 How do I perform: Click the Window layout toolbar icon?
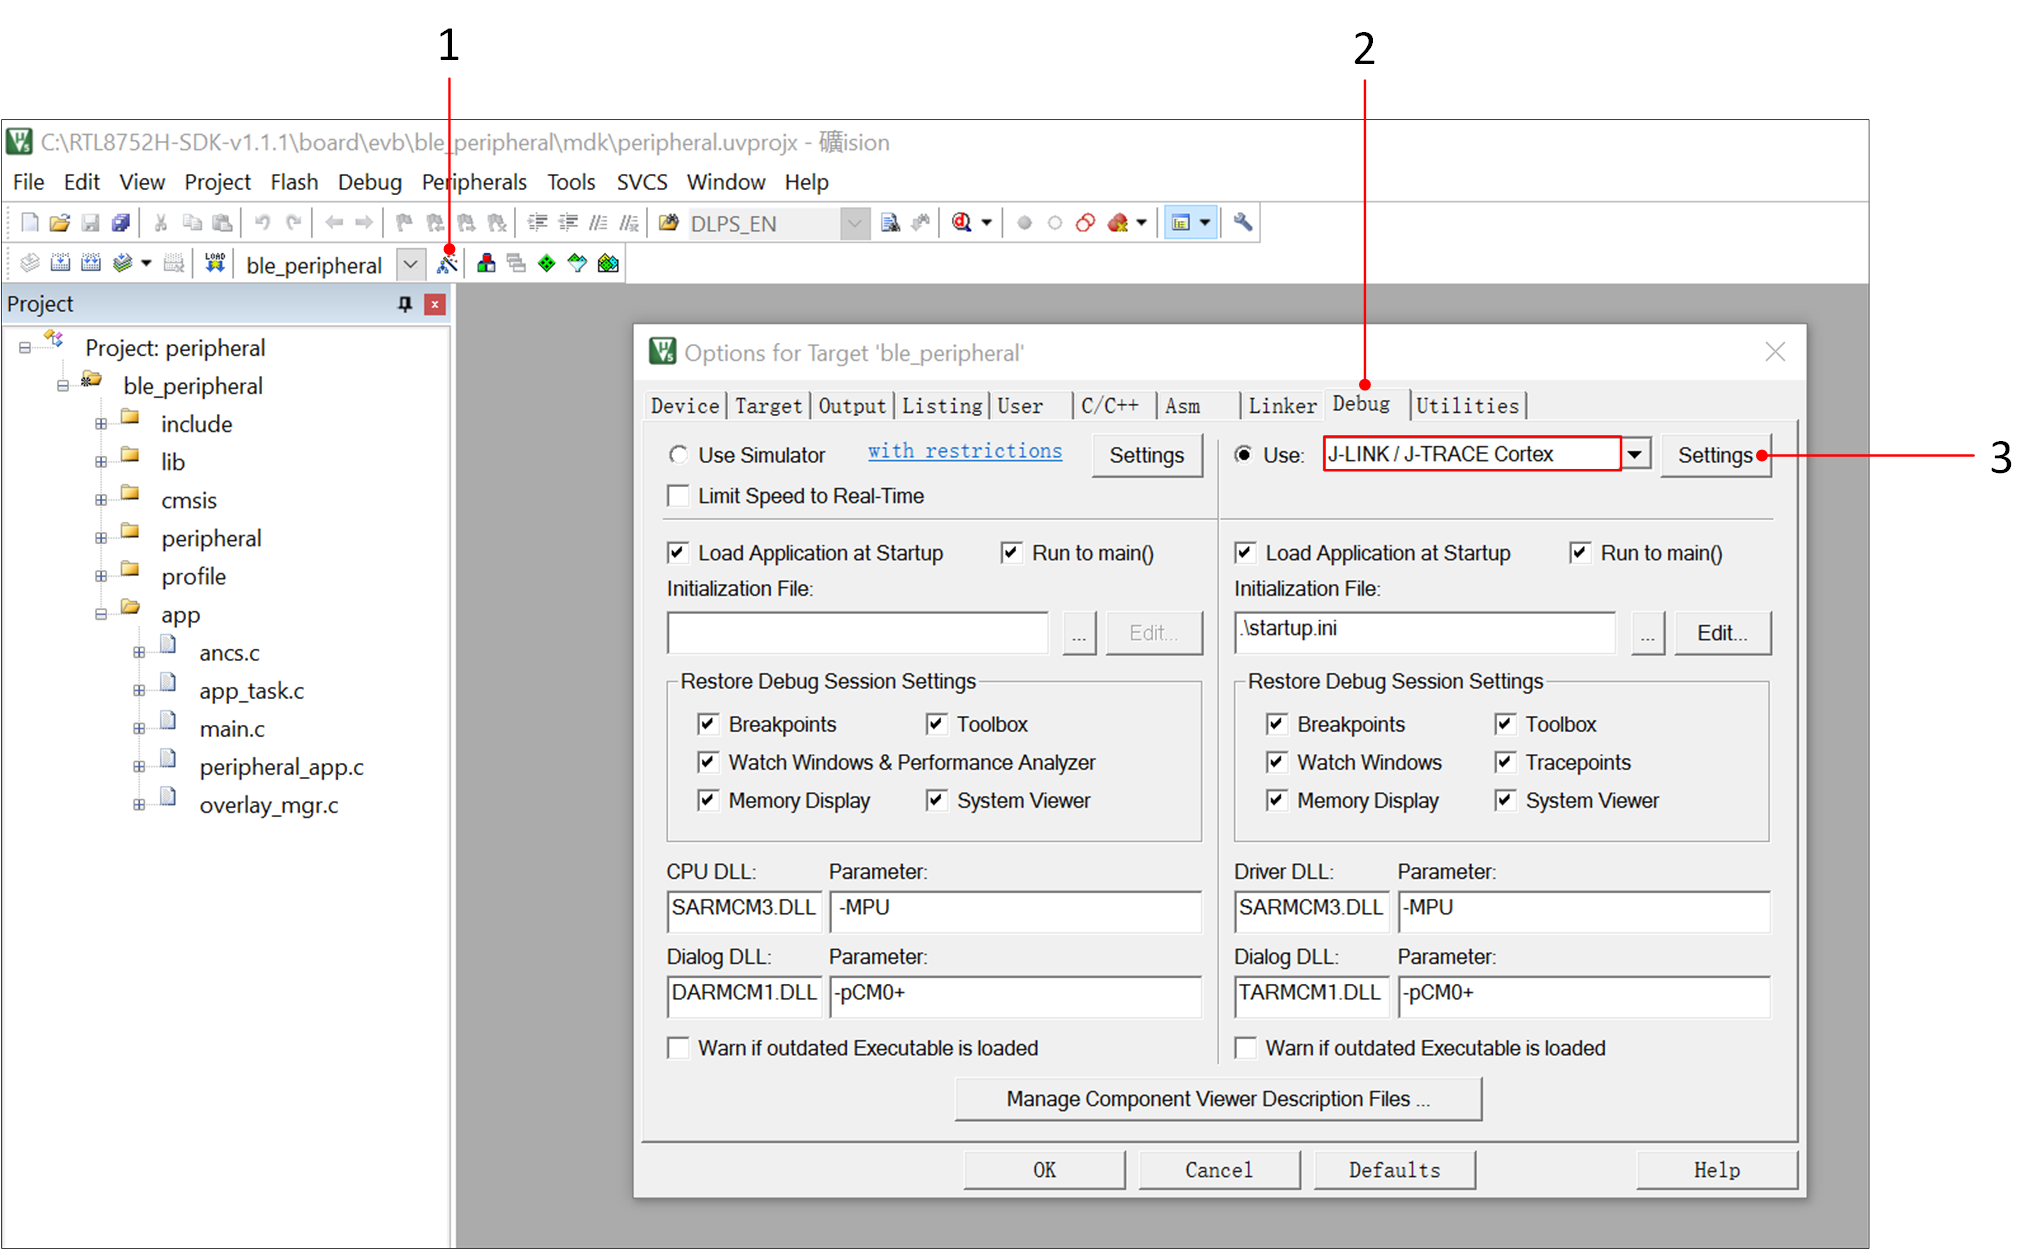[1181, 223]
